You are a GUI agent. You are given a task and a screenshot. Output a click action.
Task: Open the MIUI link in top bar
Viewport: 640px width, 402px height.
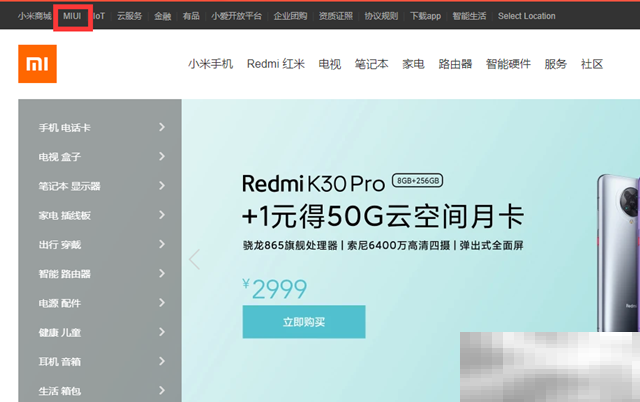72,16
